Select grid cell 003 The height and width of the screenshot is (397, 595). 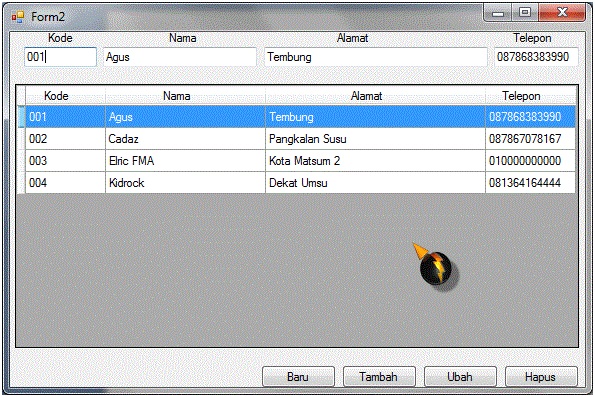(65, 161)
